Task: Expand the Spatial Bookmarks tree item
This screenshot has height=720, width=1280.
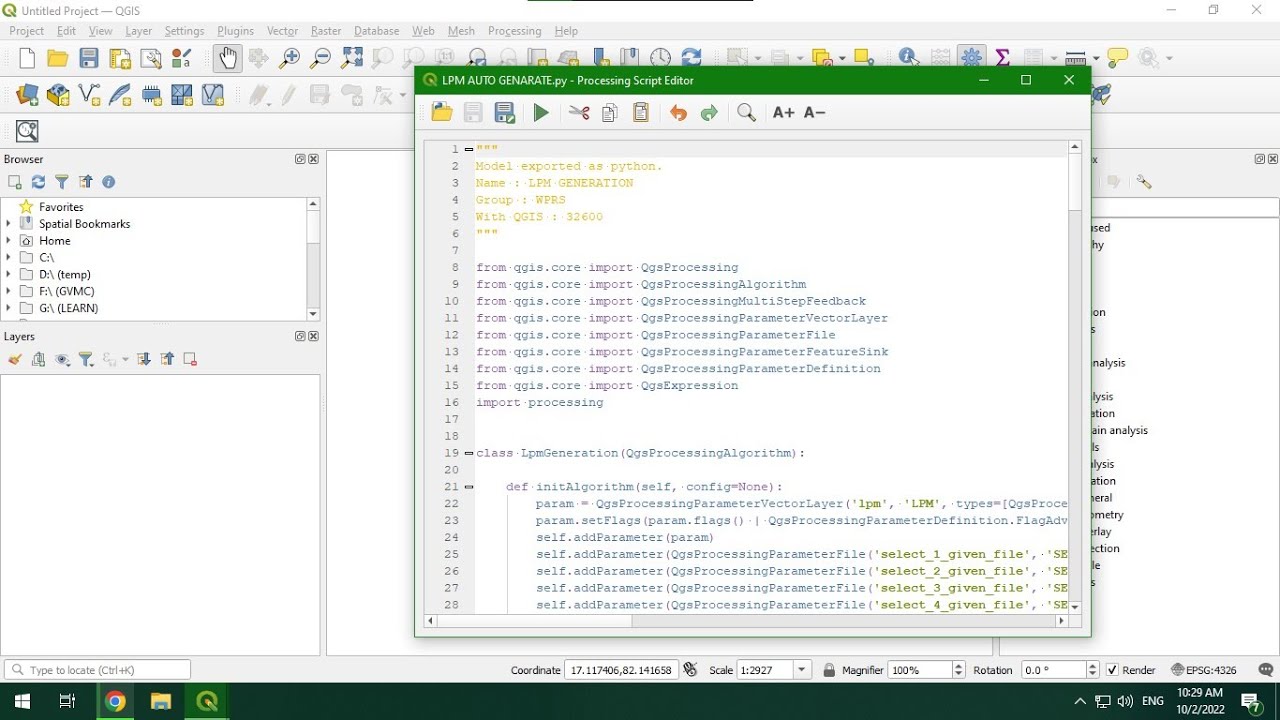Action: [x=9, y=224]
